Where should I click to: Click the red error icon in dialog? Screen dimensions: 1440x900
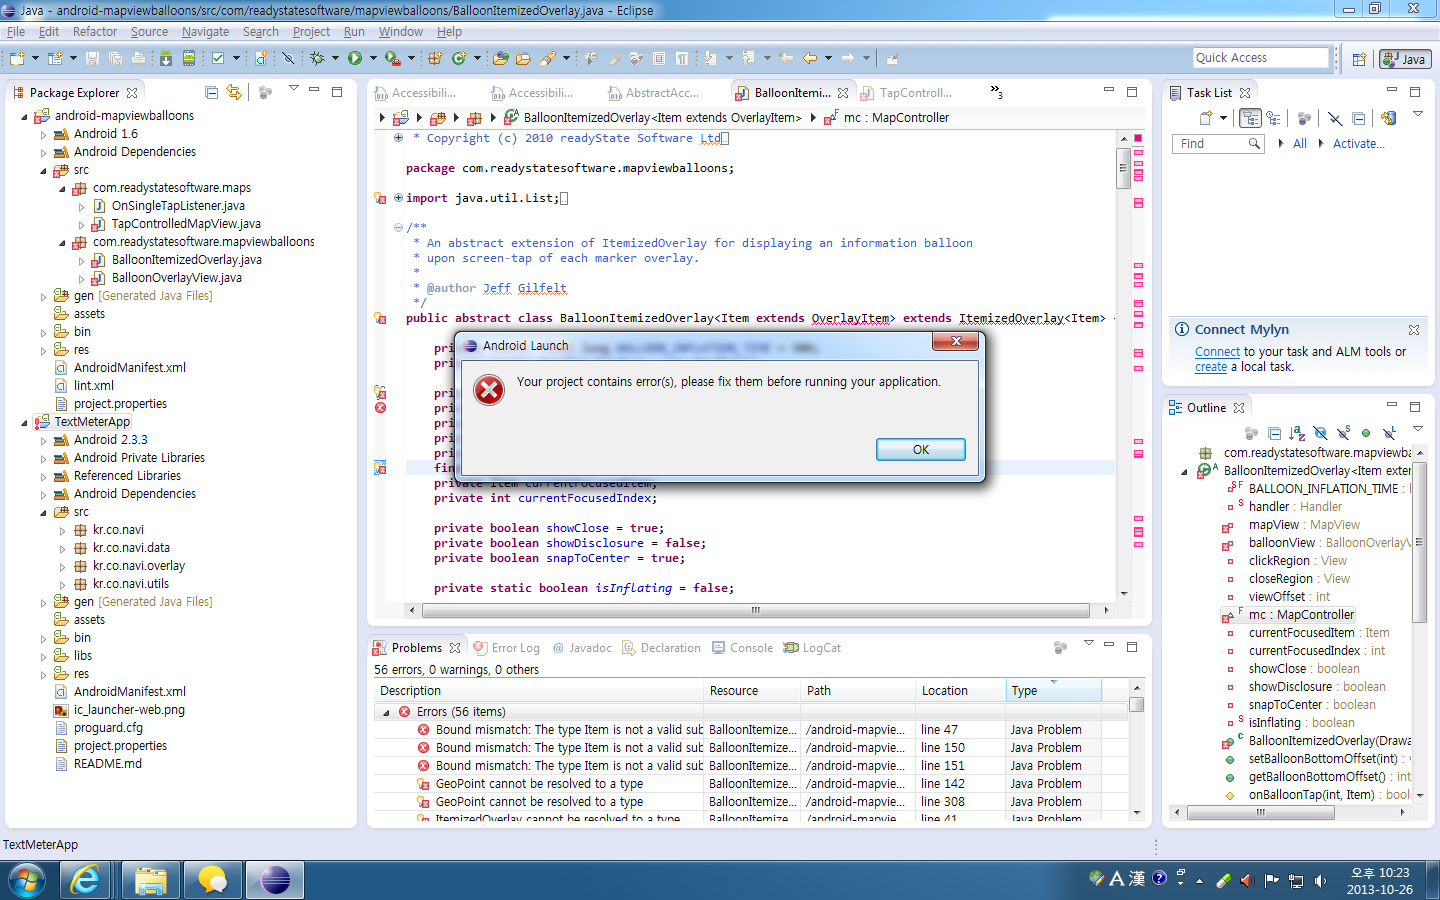[489, 390]
